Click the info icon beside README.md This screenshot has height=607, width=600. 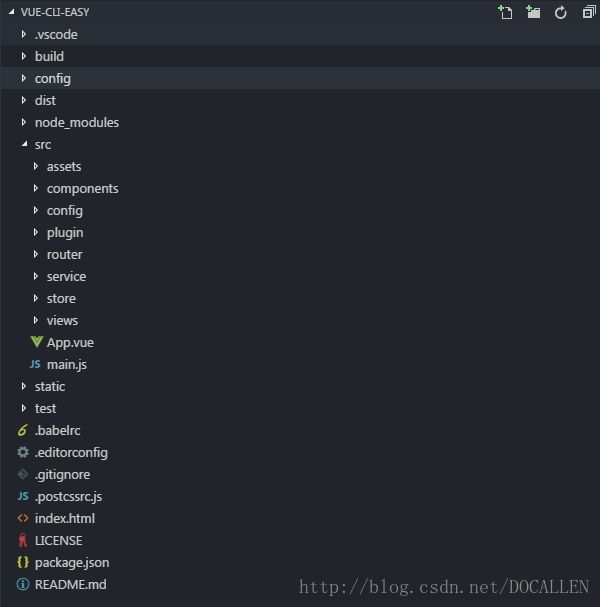pos(23,584)
